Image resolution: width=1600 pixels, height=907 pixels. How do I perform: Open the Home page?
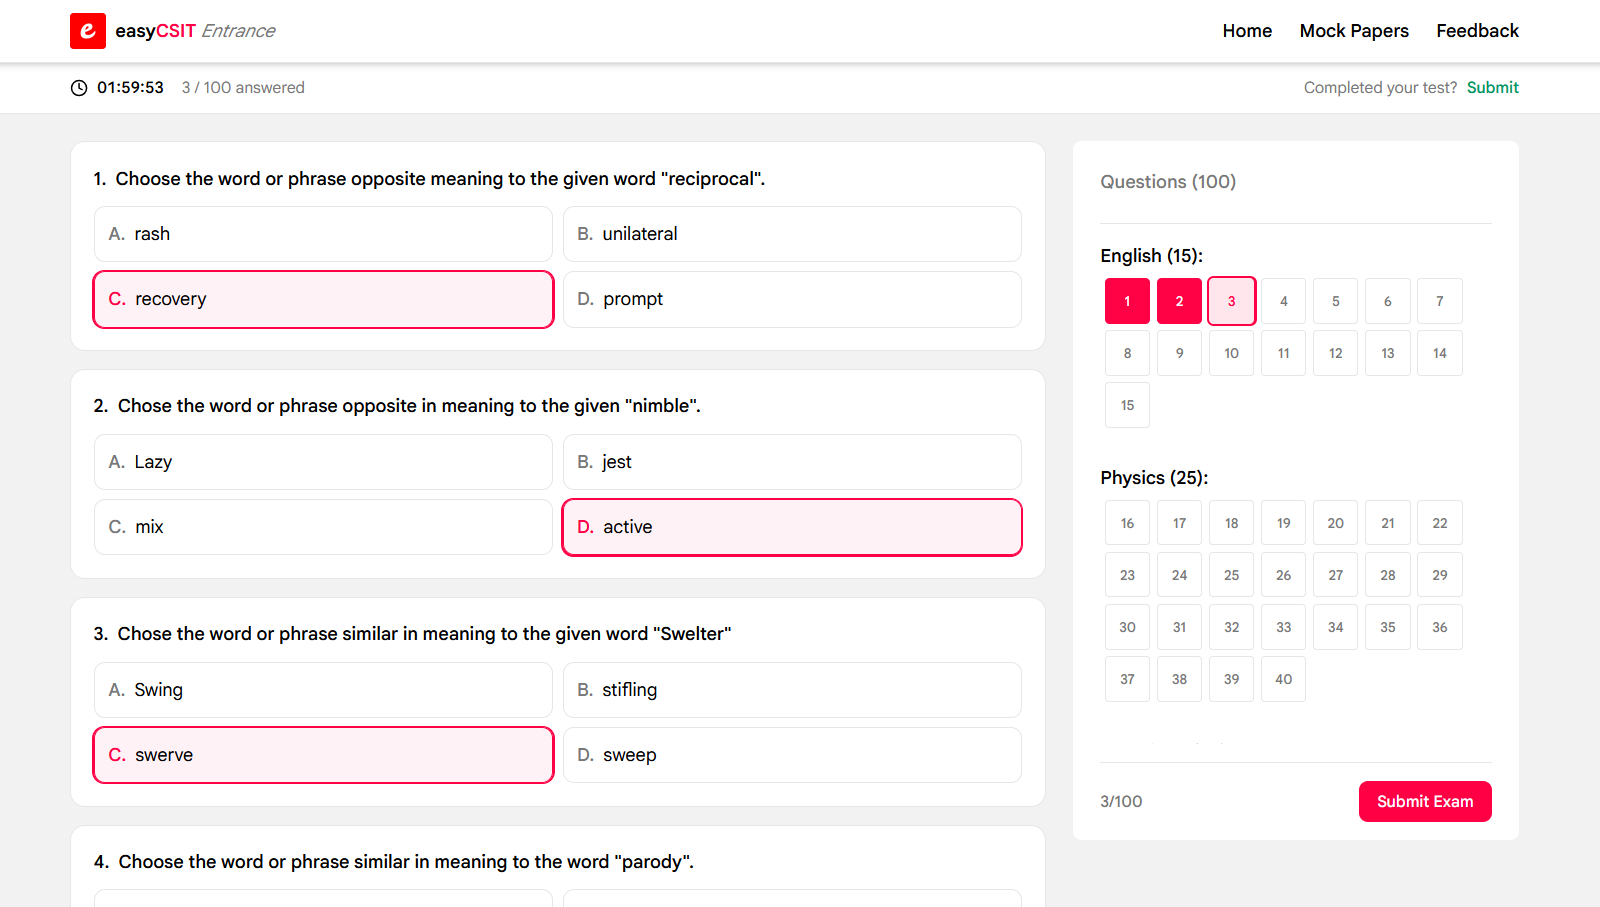pyautogui.click(x=1247, y=31)
